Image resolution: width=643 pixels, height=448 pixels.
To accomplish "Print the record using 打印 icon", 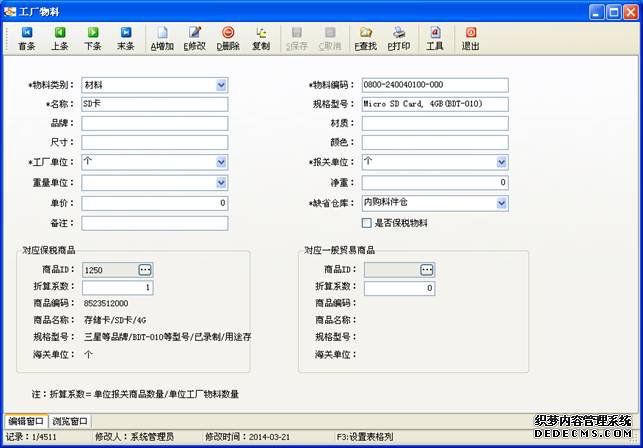I will pos(399,38).
